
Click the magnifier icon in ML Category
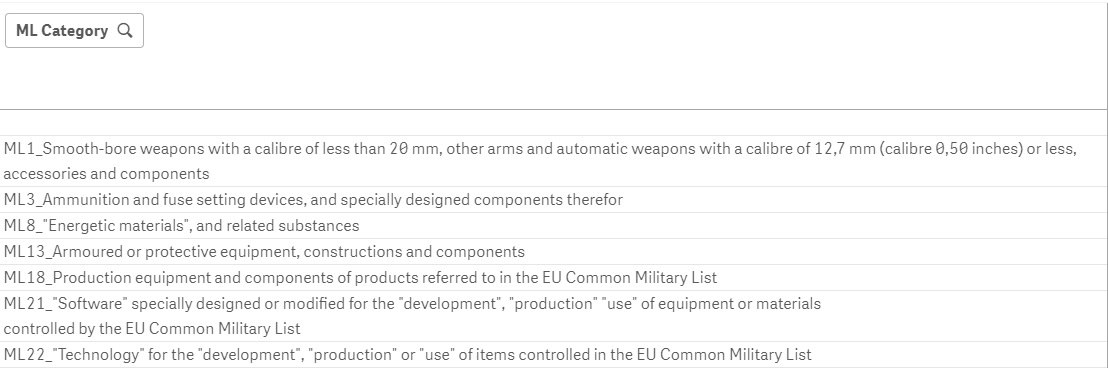point(125,30)
